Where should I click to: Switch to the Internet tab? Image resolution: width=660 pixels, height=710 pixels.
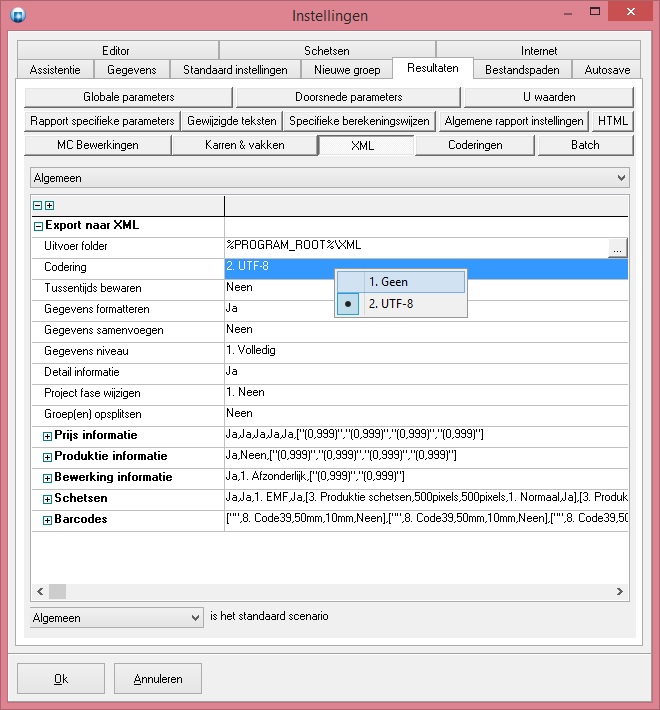point(539,51)
